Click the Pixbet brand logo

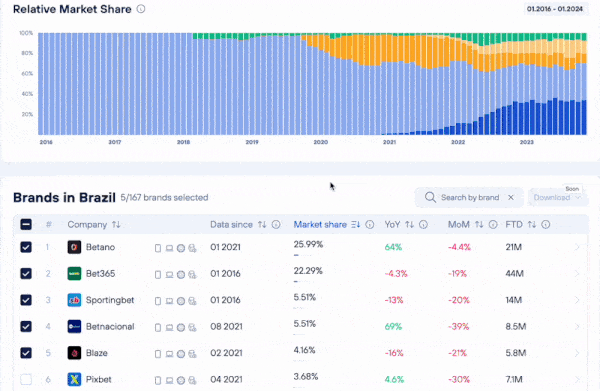(74, 379)
